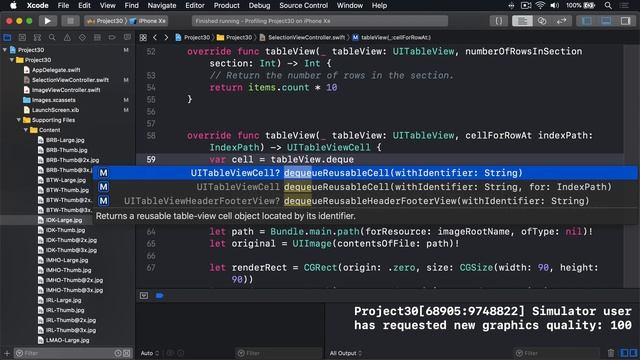Show only source-controlled files in navigator
This screenshot has width=640, height=360.
[127, 353]
